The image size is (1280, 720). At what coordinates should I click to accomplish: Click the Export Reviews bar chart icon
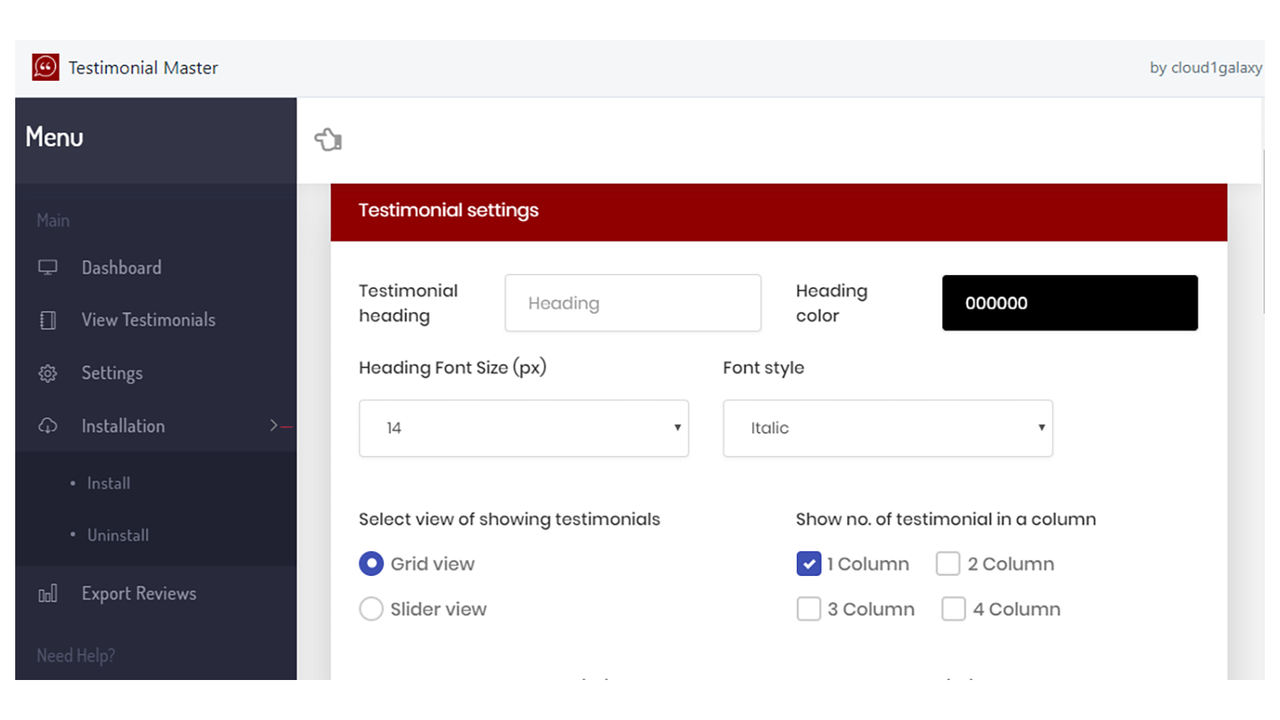coord(47,594)
